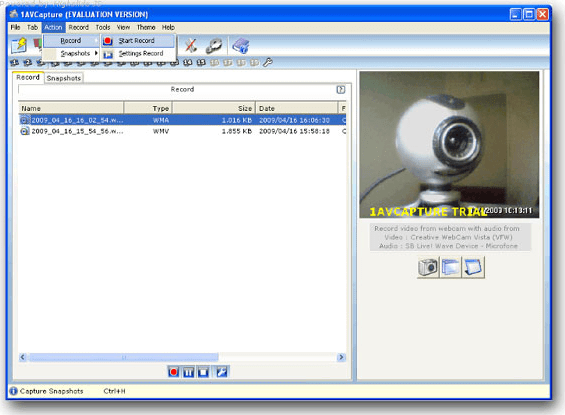Click the file icon of the WMA recording
This screenshot has width=565, height=415.
pos(25,120)
